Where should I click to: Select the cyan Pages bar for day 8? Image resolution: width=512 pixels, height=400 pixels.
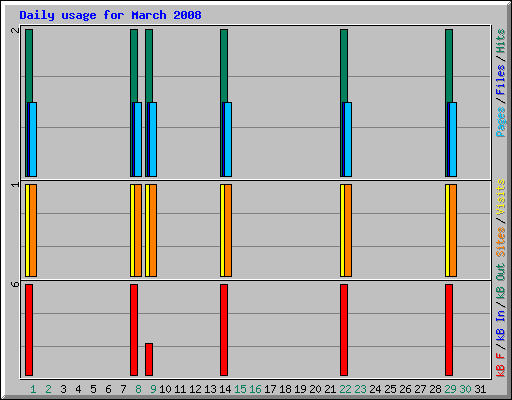coord(138,139)
